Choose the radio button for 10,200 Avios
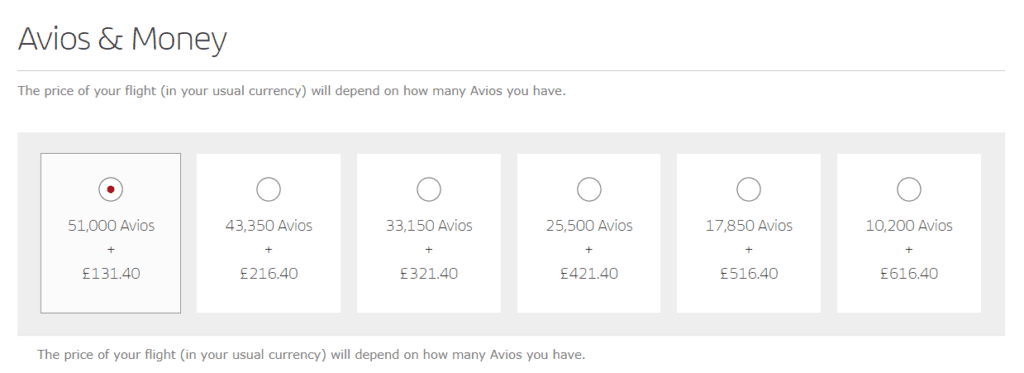The image size is (1024, 373). point(909,189)
